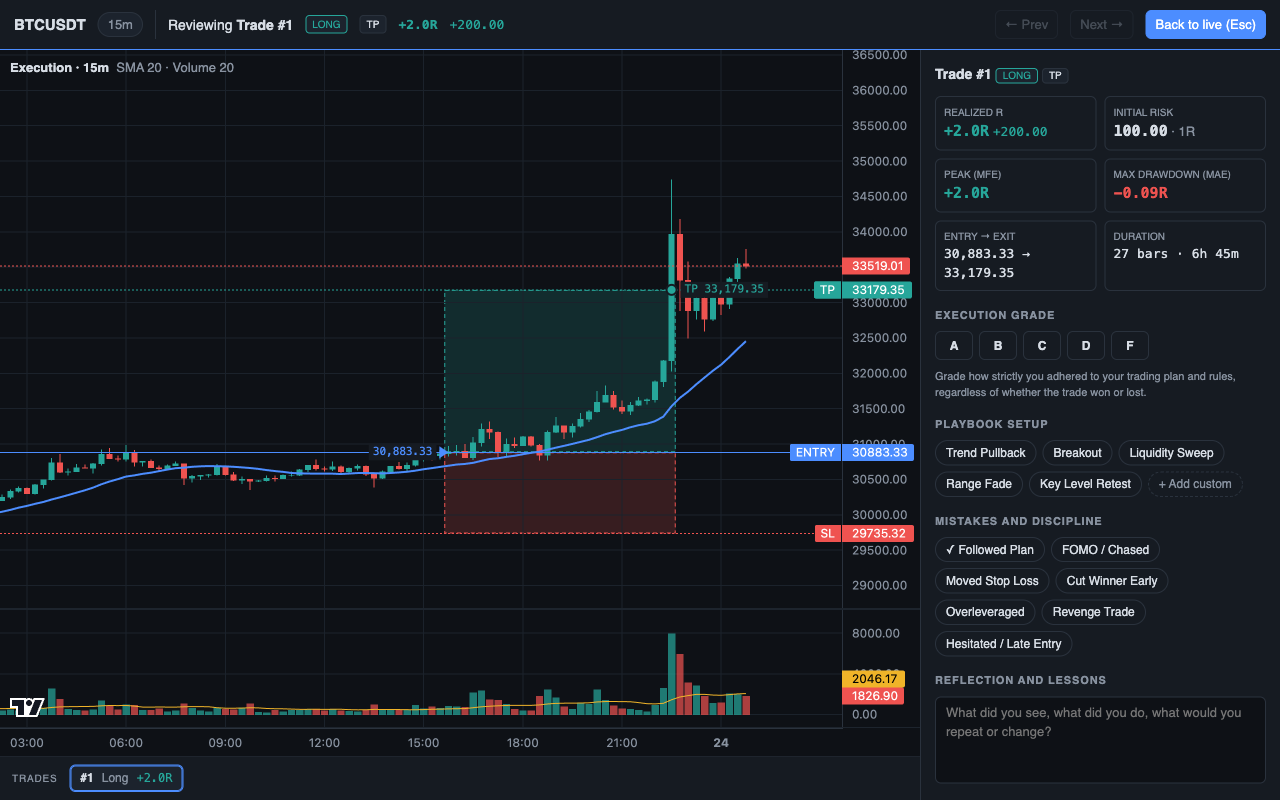Viewport: 1280px width, 800px height.
Task: Mark Hesitated / Late Entry mistake
Action: [x=1004, y=644]
